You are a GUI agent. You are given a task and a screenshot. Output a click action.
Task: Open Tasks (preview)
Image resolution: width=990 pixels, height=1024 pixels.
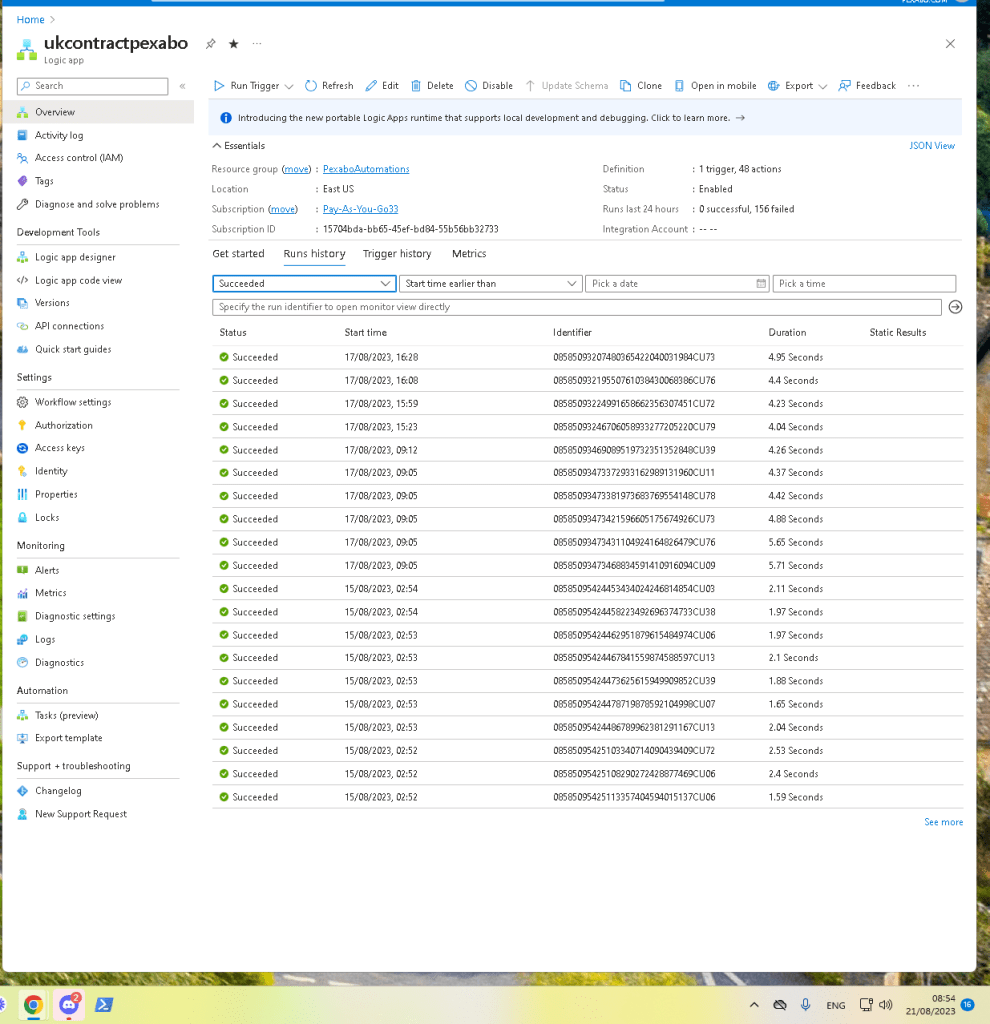66,715
